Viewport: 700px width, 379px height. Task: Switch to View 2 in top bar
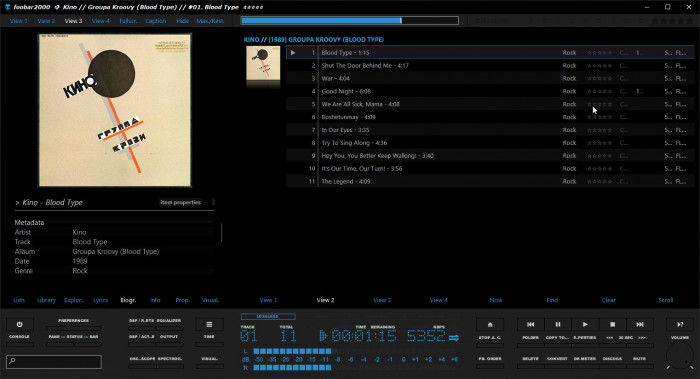[x=46, y=21]
